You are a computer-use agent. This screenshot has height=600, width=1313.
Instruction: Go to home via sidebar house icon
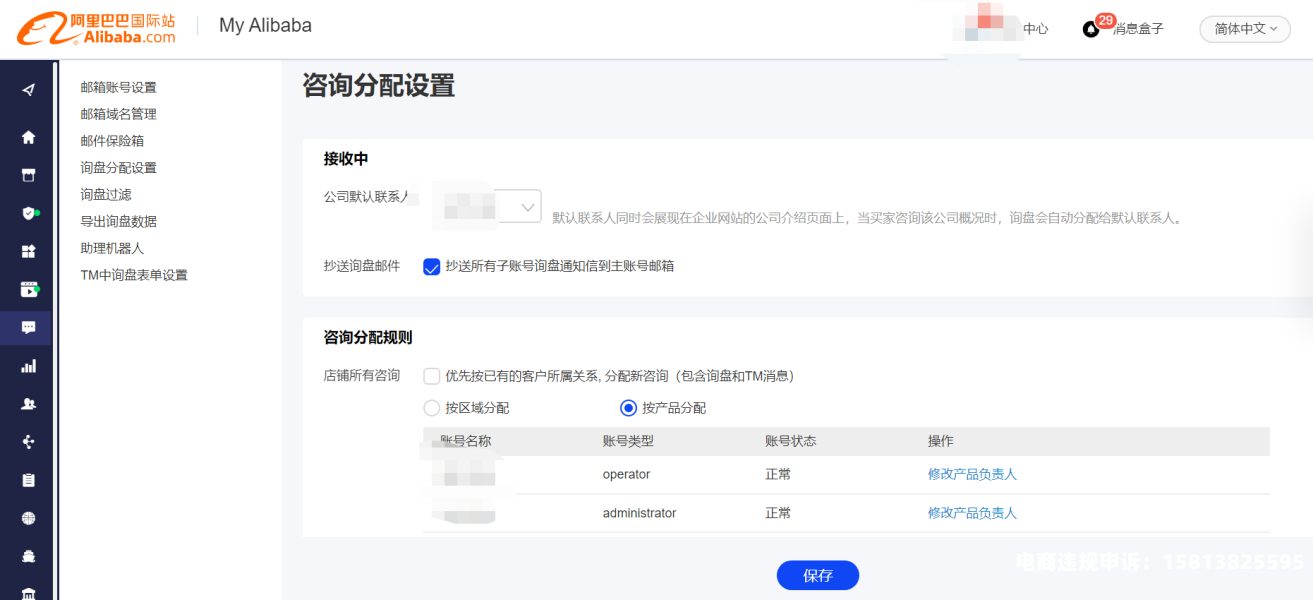[x=28, y=137]
